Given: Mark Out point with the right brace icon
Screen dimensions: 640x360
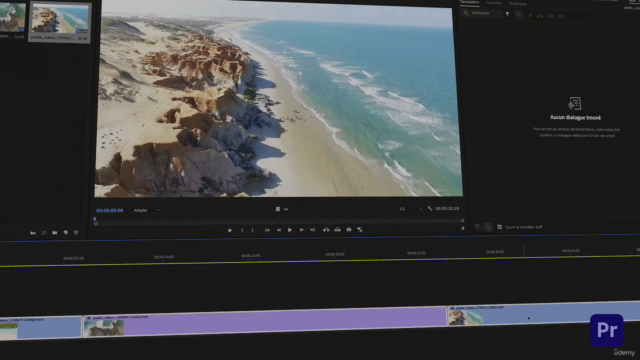Looking at the screenshot, I should 253,231.
